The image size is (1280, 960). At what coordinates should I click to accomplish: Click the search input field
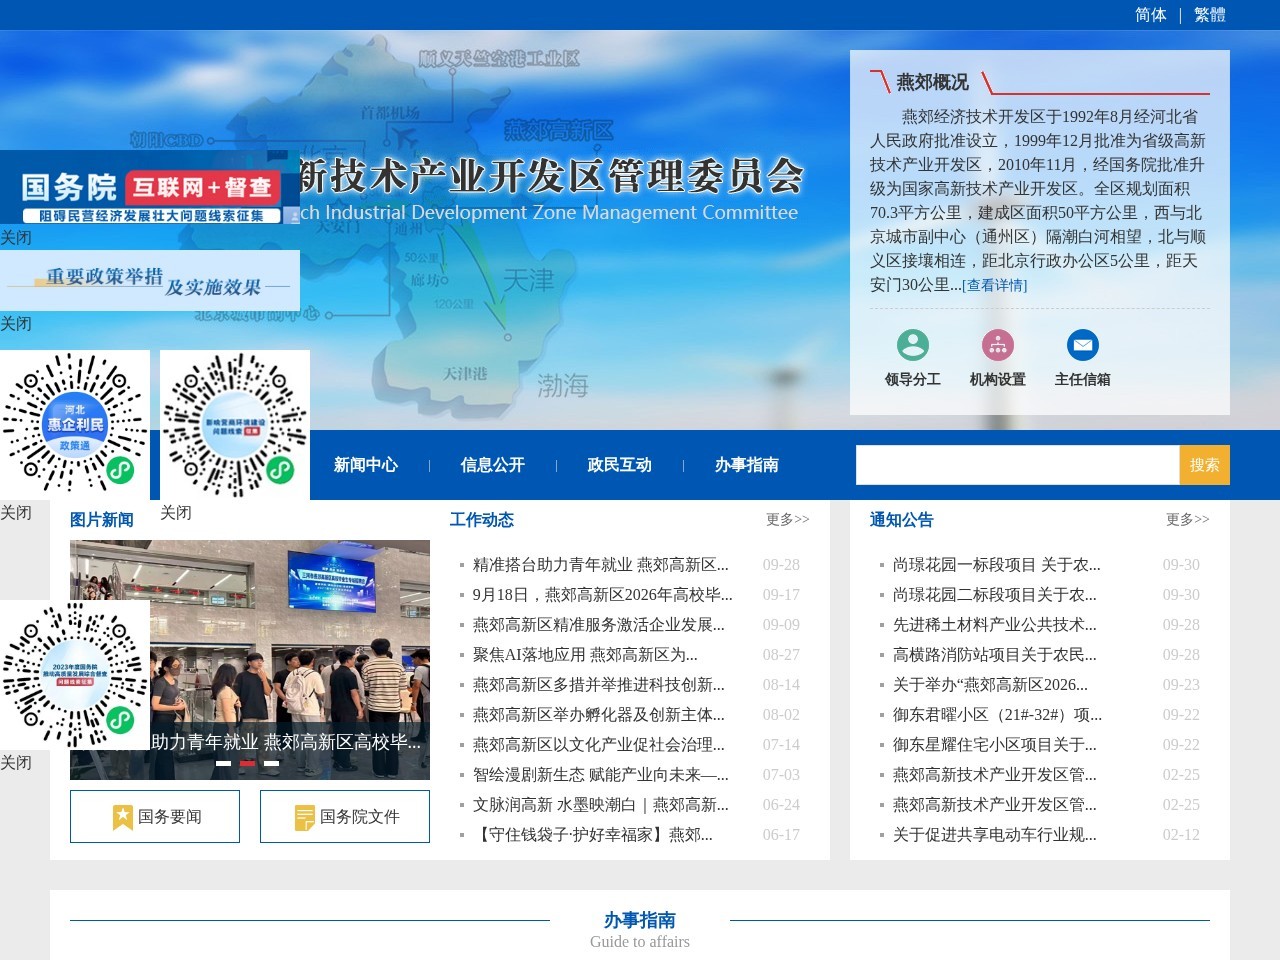tap(1018, 465)
